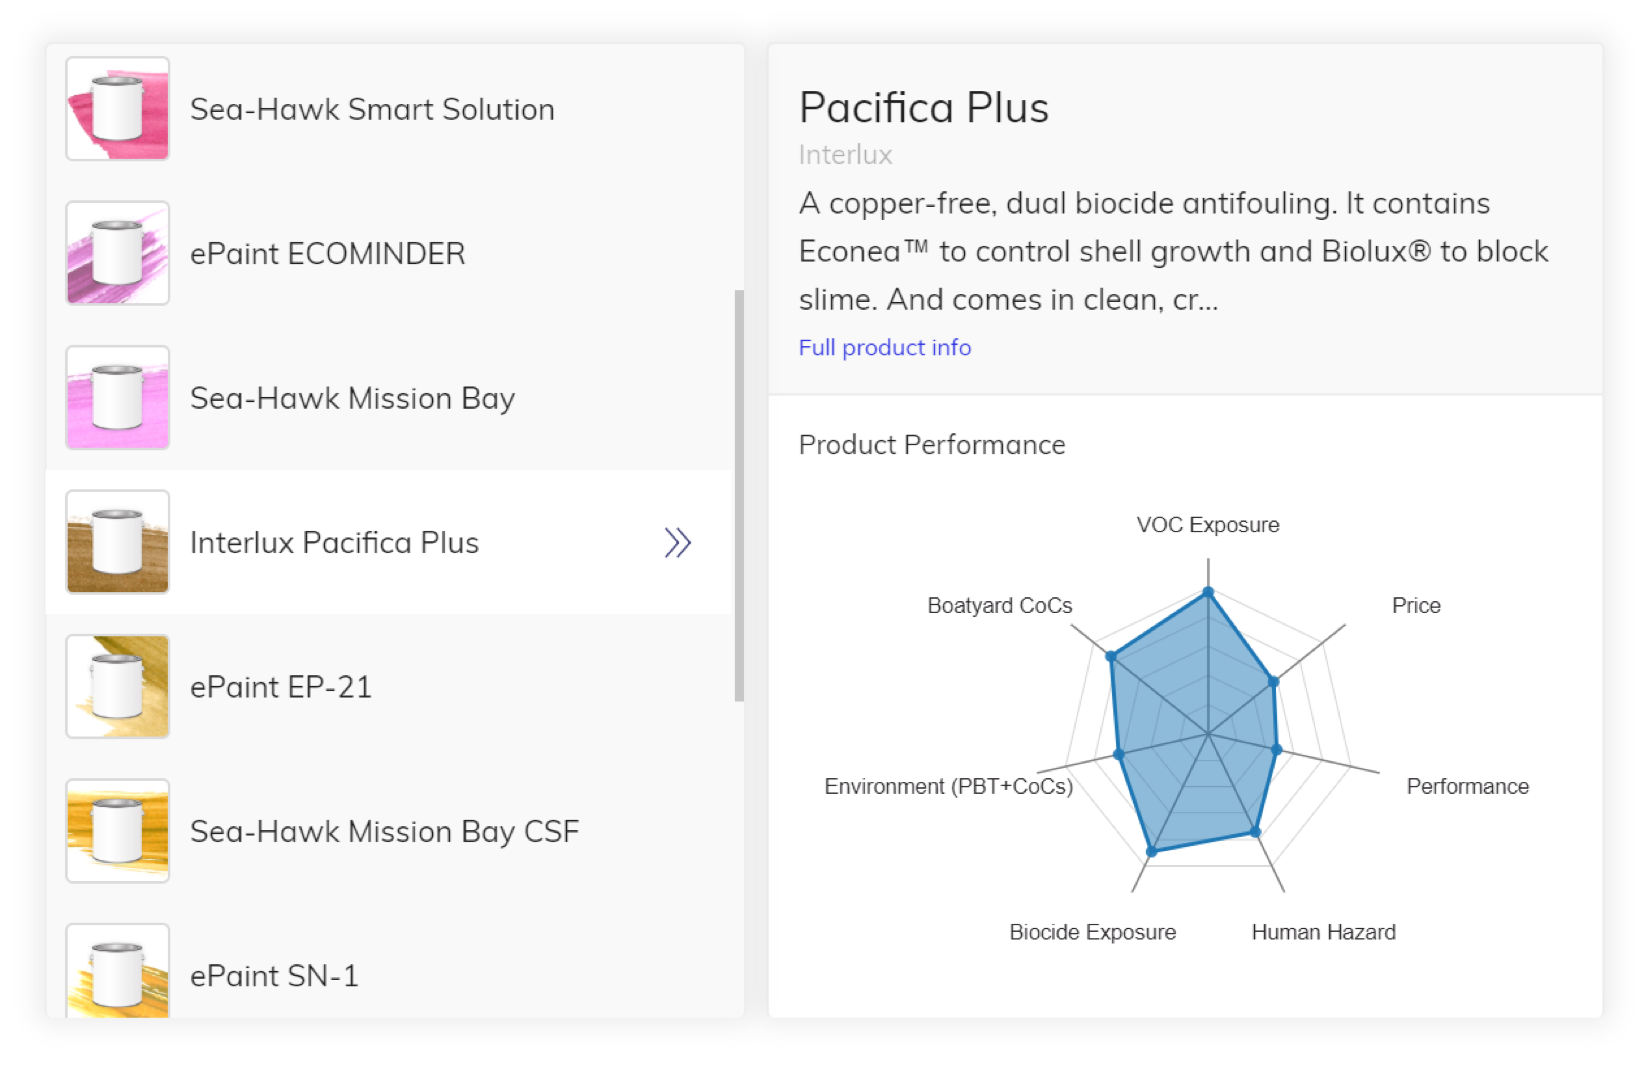The image size is (1644, 1071).
Task: Click the double chevron beside Interlux Pacifica Plus
Action: click(x=677, y=543)
